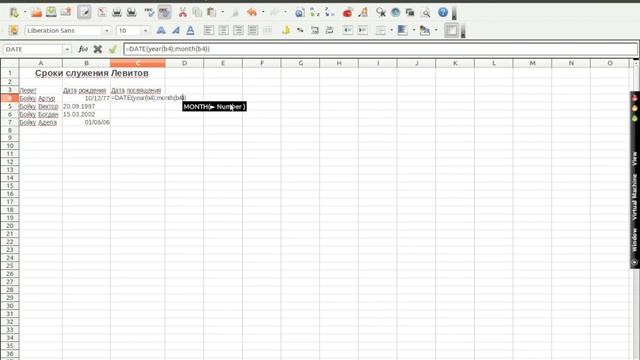
Task: Open the New document type dropdown
Action: click(x=24, y=13)
